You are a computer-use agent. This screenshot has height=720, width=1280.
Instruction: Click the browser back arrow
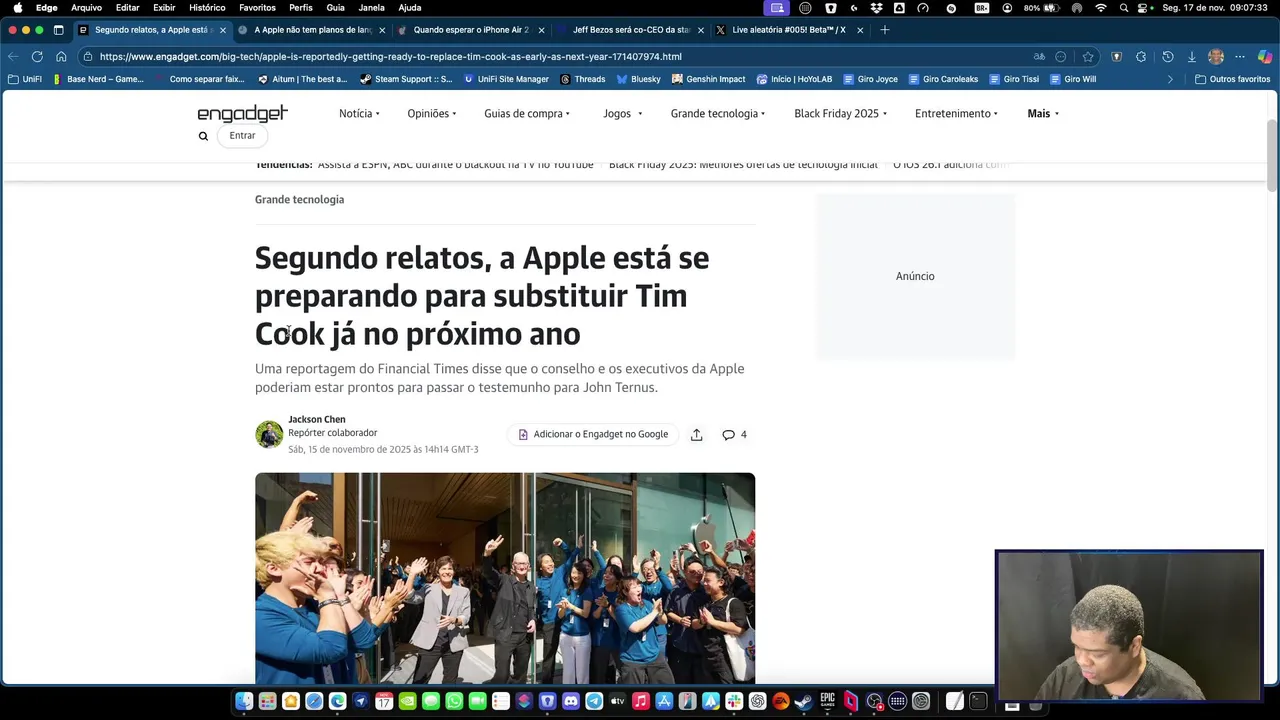[13, 57]
